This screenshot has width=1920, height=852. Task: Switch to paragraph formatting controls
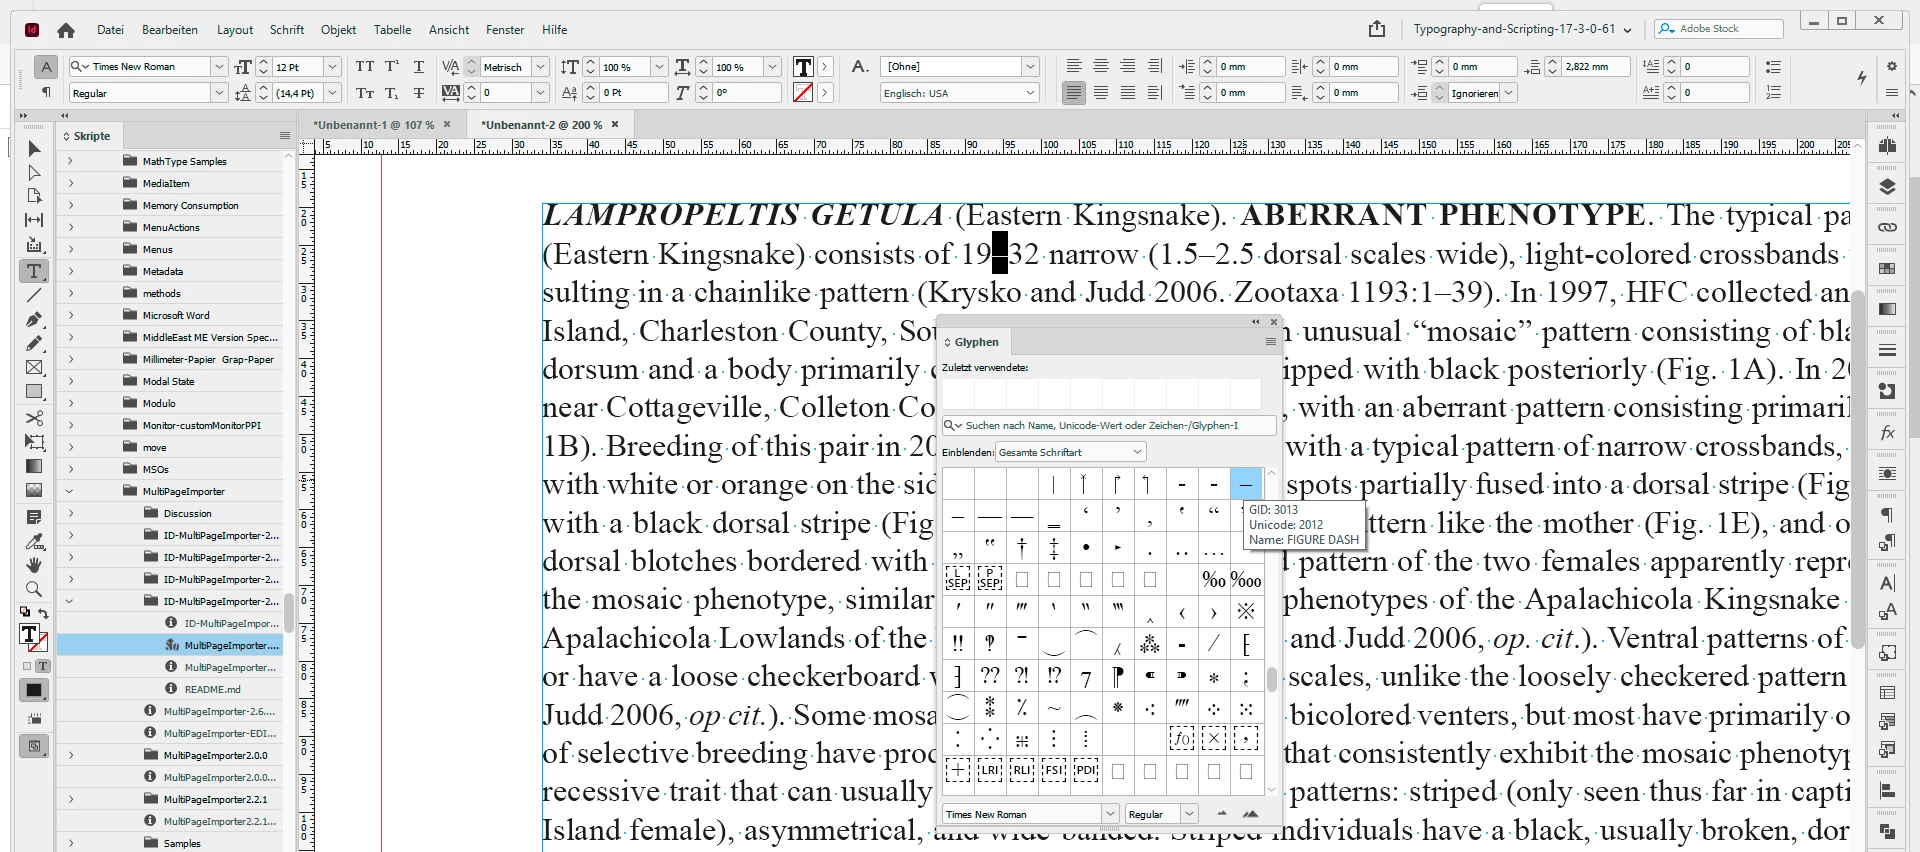pyautogui.click(x=45, y=92)
